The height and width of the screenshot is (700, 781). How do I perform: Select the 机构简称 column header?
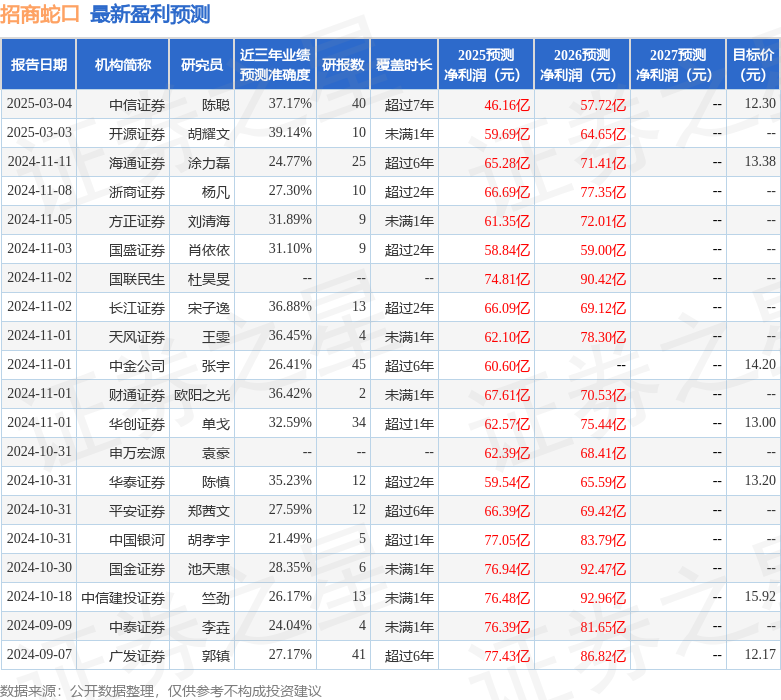123,64
